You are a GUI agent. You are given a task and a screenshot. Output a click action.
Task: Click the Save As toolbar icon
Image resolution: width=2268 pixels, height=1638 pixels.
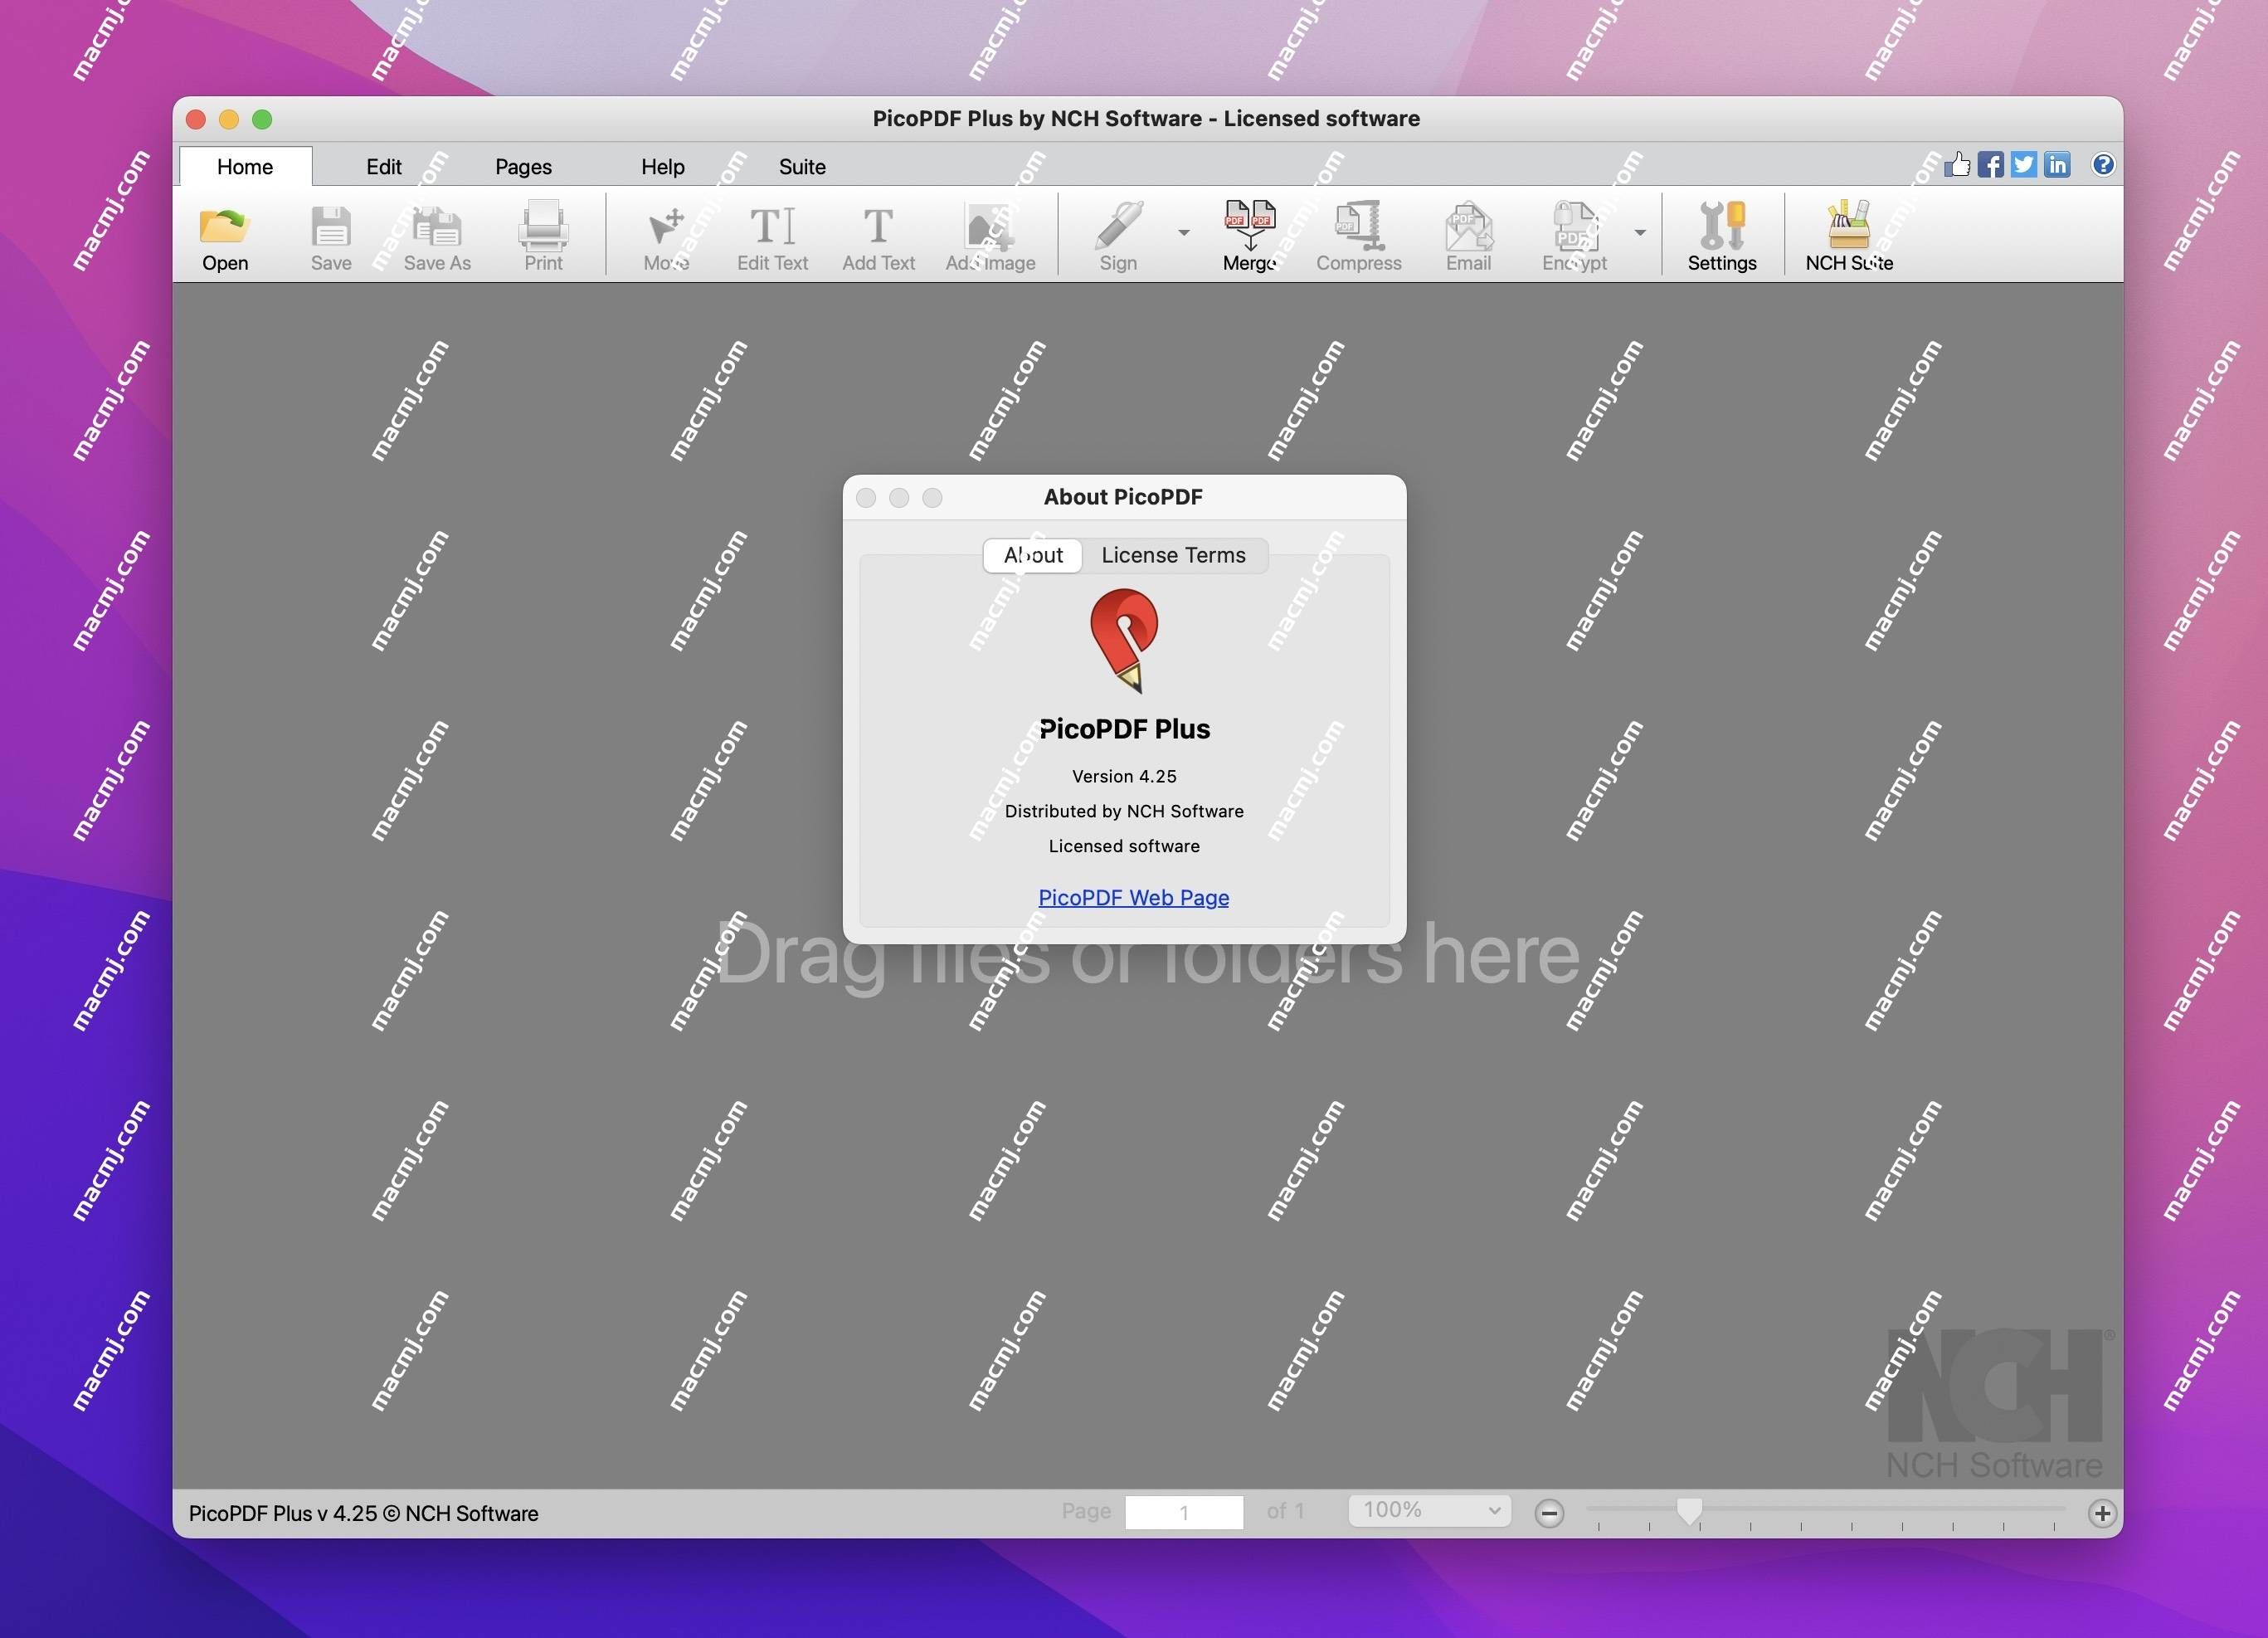pos(437,237)
